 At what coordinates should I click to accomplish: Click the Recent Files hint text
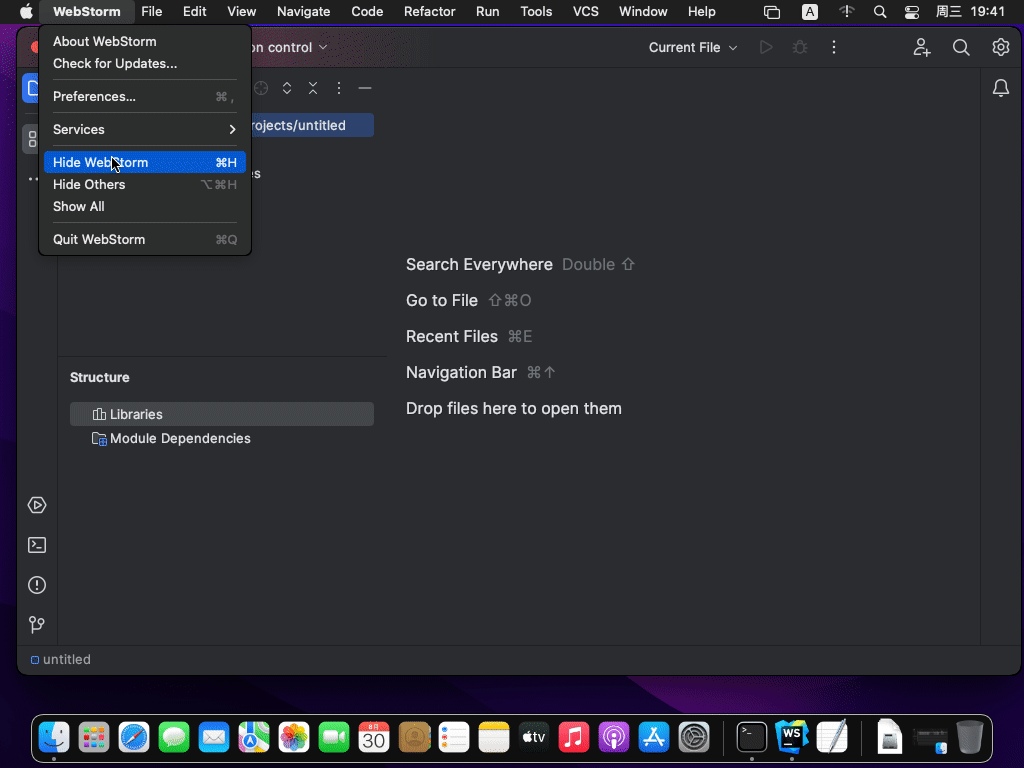pos(452,336)
